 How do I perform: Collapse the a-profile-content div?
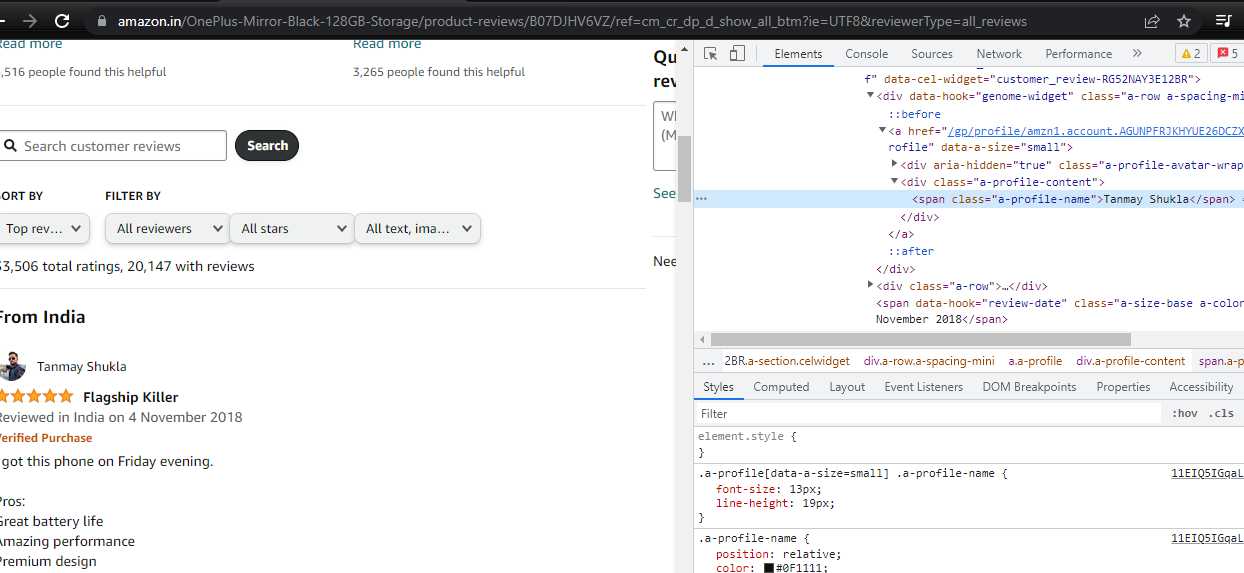coord(894,182)
